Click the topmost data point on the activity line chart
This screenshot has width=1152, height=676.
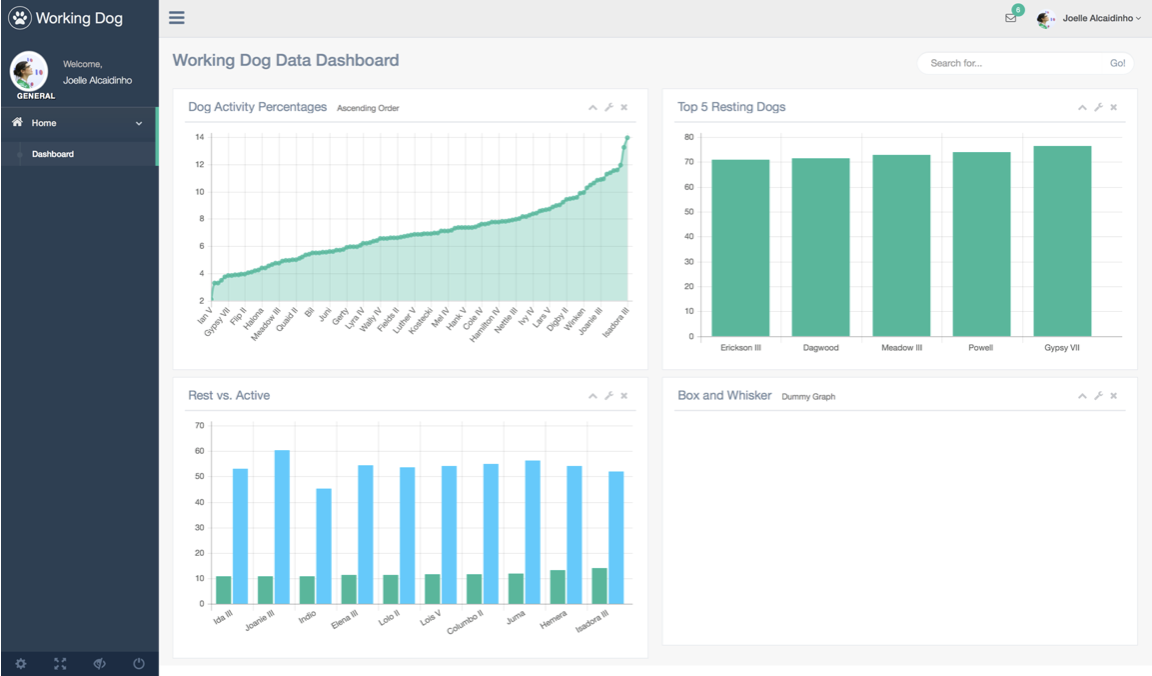tap(627, 138)
